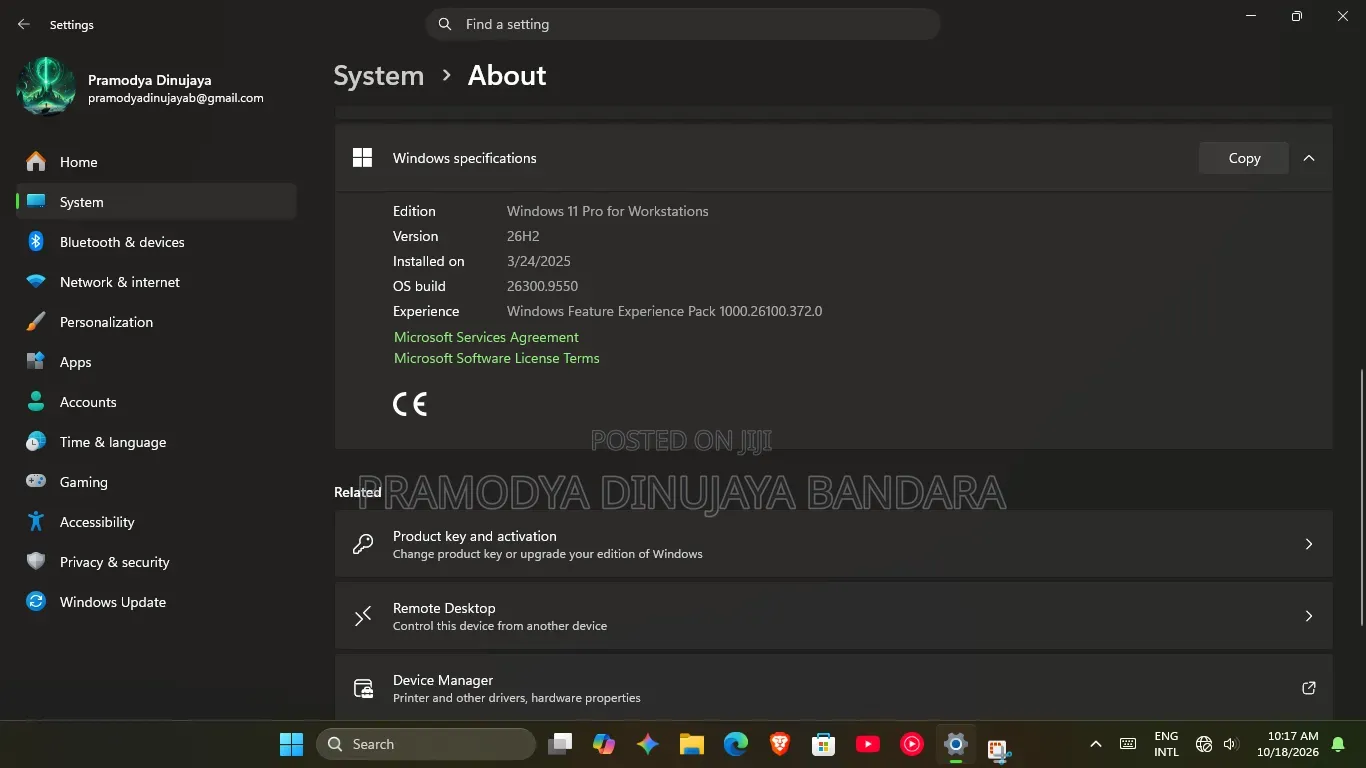Open Bluetooth & devices settings
Screen dimensions: 1366x768
click(x=156, y=242)
